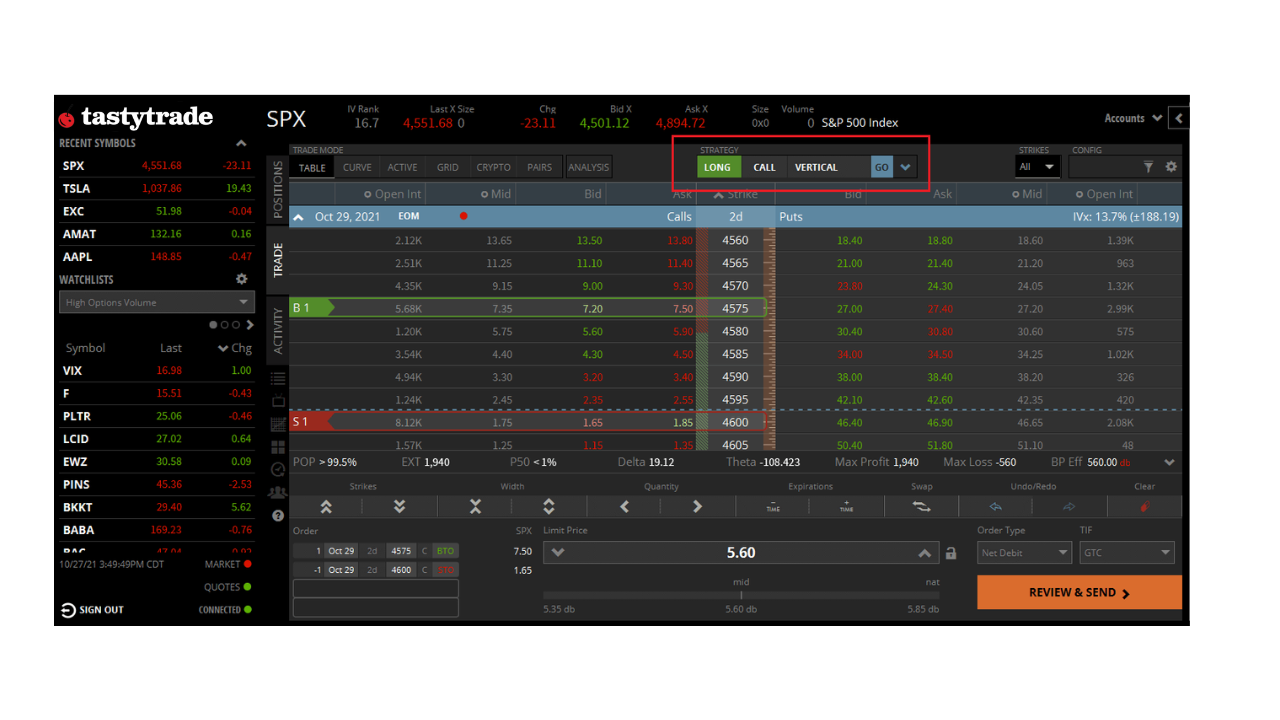Click the Swap legs icon
1280x720 pixels.
pos(921,507)
